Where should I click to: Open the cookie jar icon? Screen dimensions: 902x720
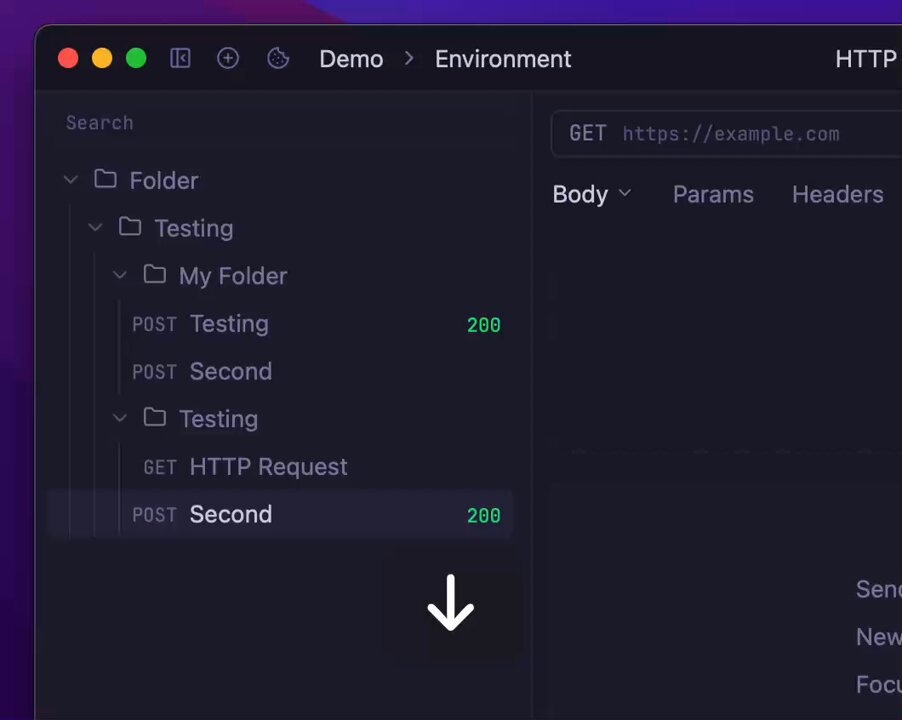(x=278, y=58)
